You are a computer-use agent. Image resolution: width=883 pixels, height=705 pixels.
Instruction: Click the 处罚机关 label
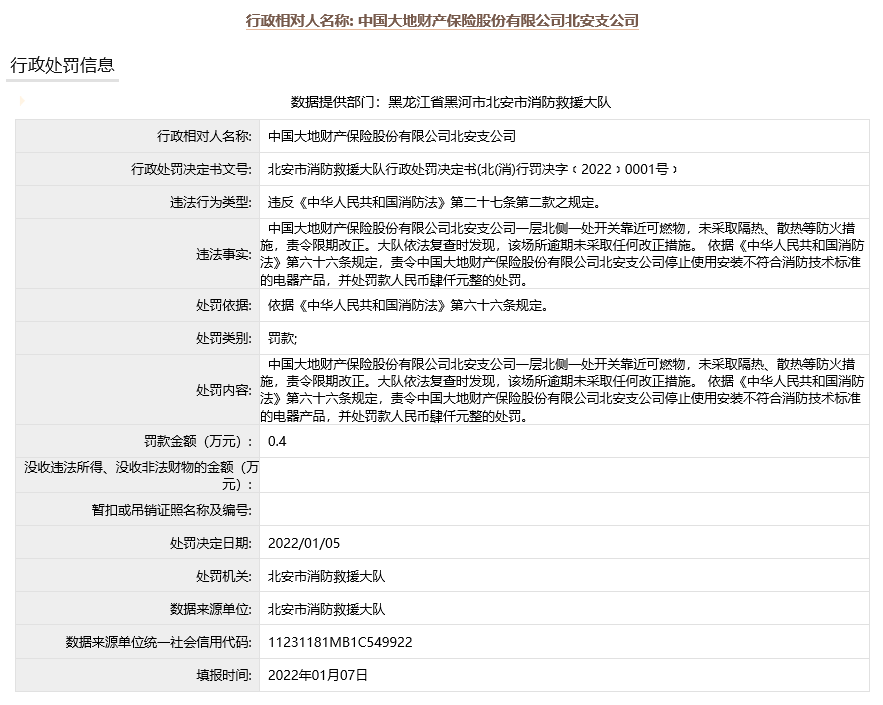[x=224, y=577]
